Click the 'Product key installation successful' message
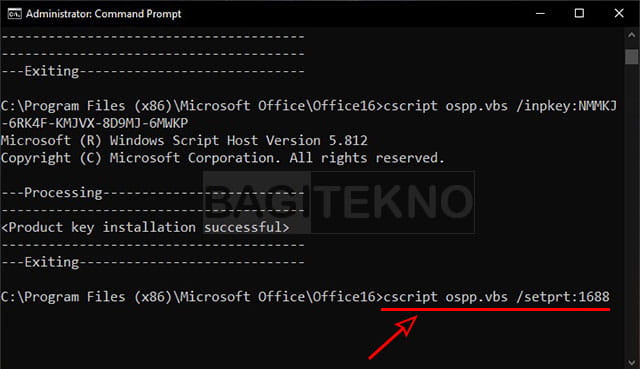This screenshot has height=369, width=640. (x=145, y=227)
